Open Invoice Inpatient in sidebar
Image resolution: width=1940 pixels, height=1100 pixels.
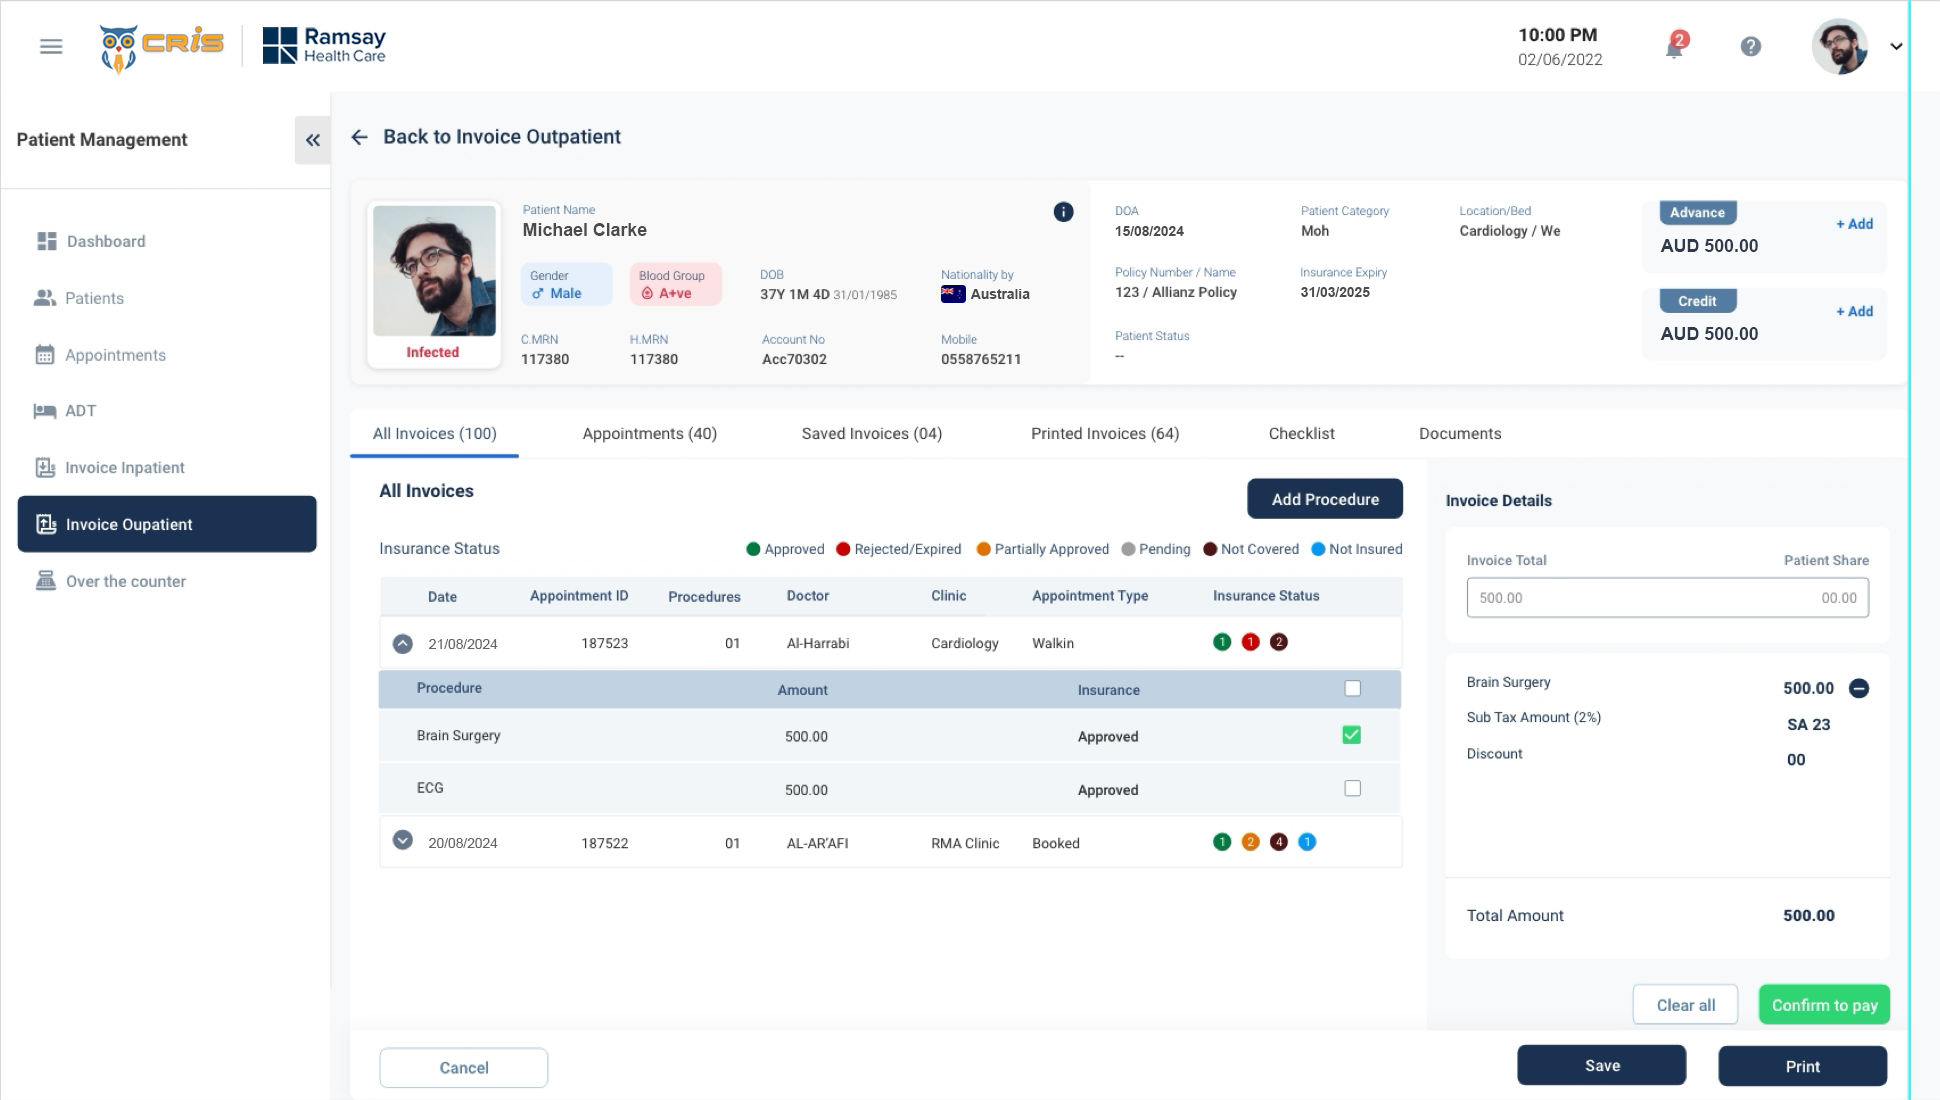click(125, 468)
